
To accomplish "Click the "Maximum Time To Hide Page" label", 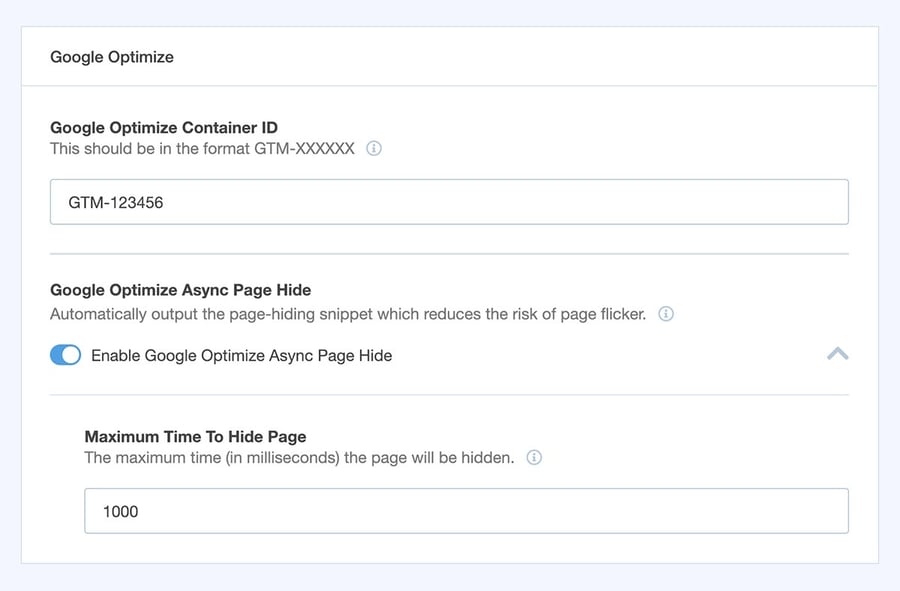I will (x=195, y=436).
